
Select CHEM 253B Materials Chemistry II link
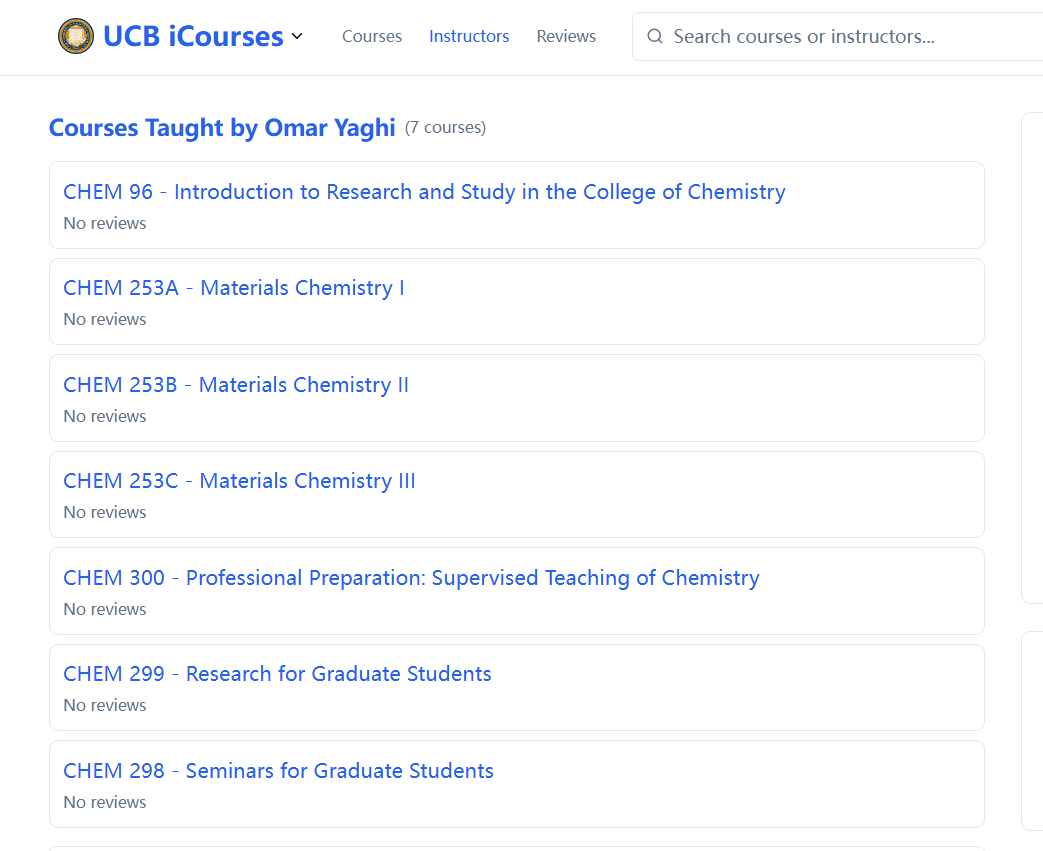[236, 385]
